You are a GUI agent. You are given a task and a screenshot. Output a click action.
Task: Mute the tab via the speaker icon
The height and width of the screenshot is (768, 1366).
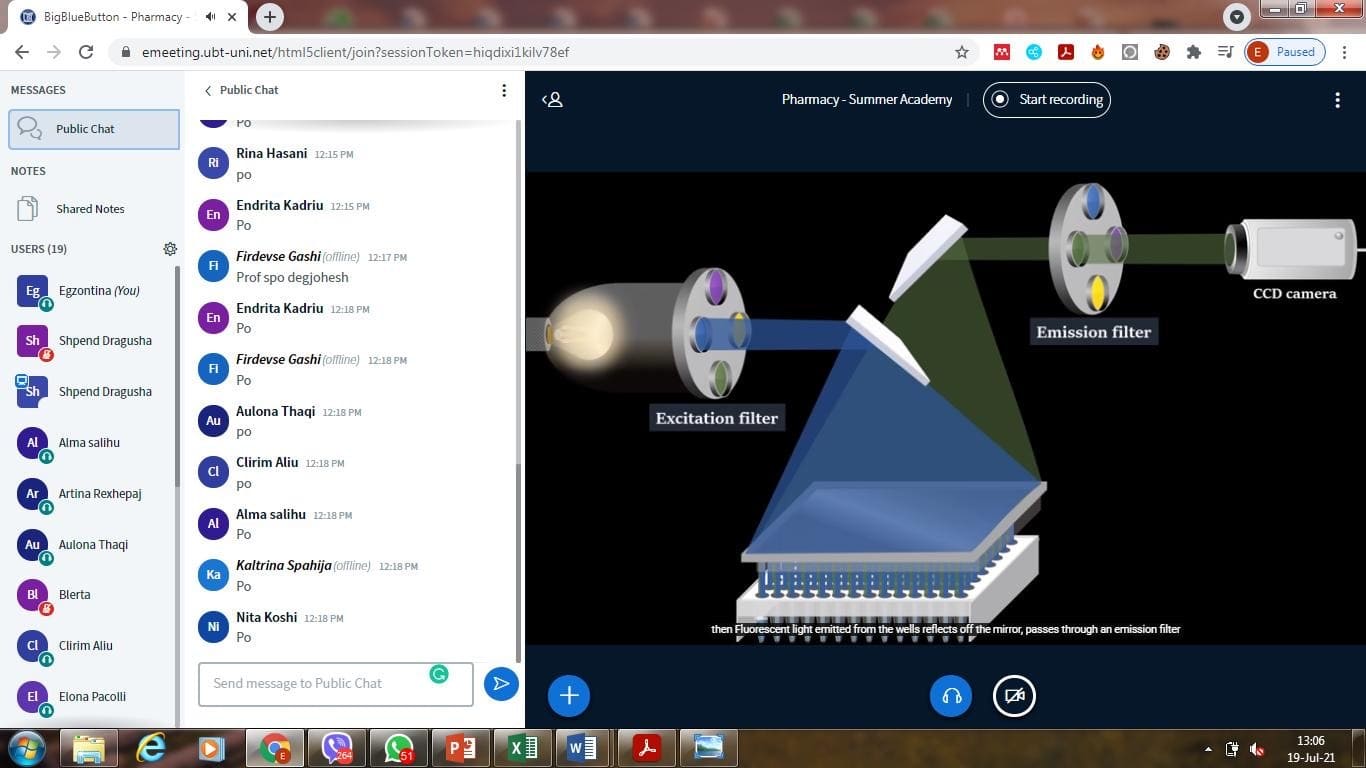[x=210, y=17]
